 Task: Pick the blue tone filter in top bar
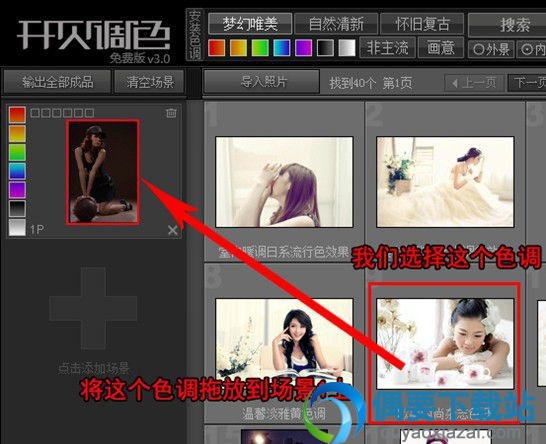click(x=282, y=47)
